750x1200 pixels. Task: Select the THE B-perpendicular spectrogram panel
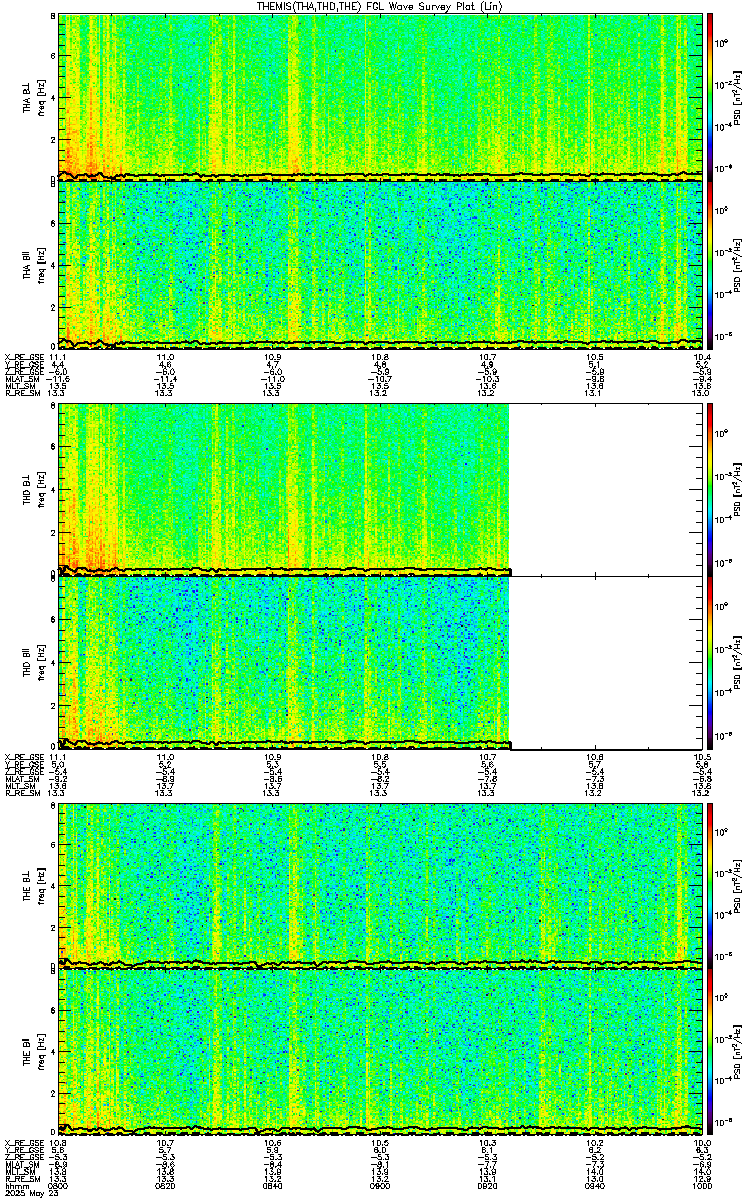381,887
